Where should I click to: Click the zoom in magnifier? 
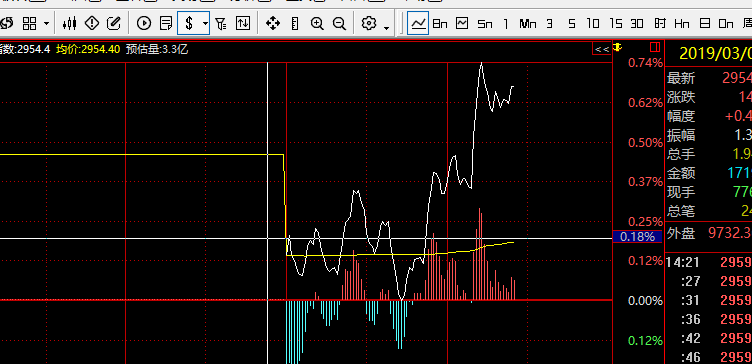317,23
